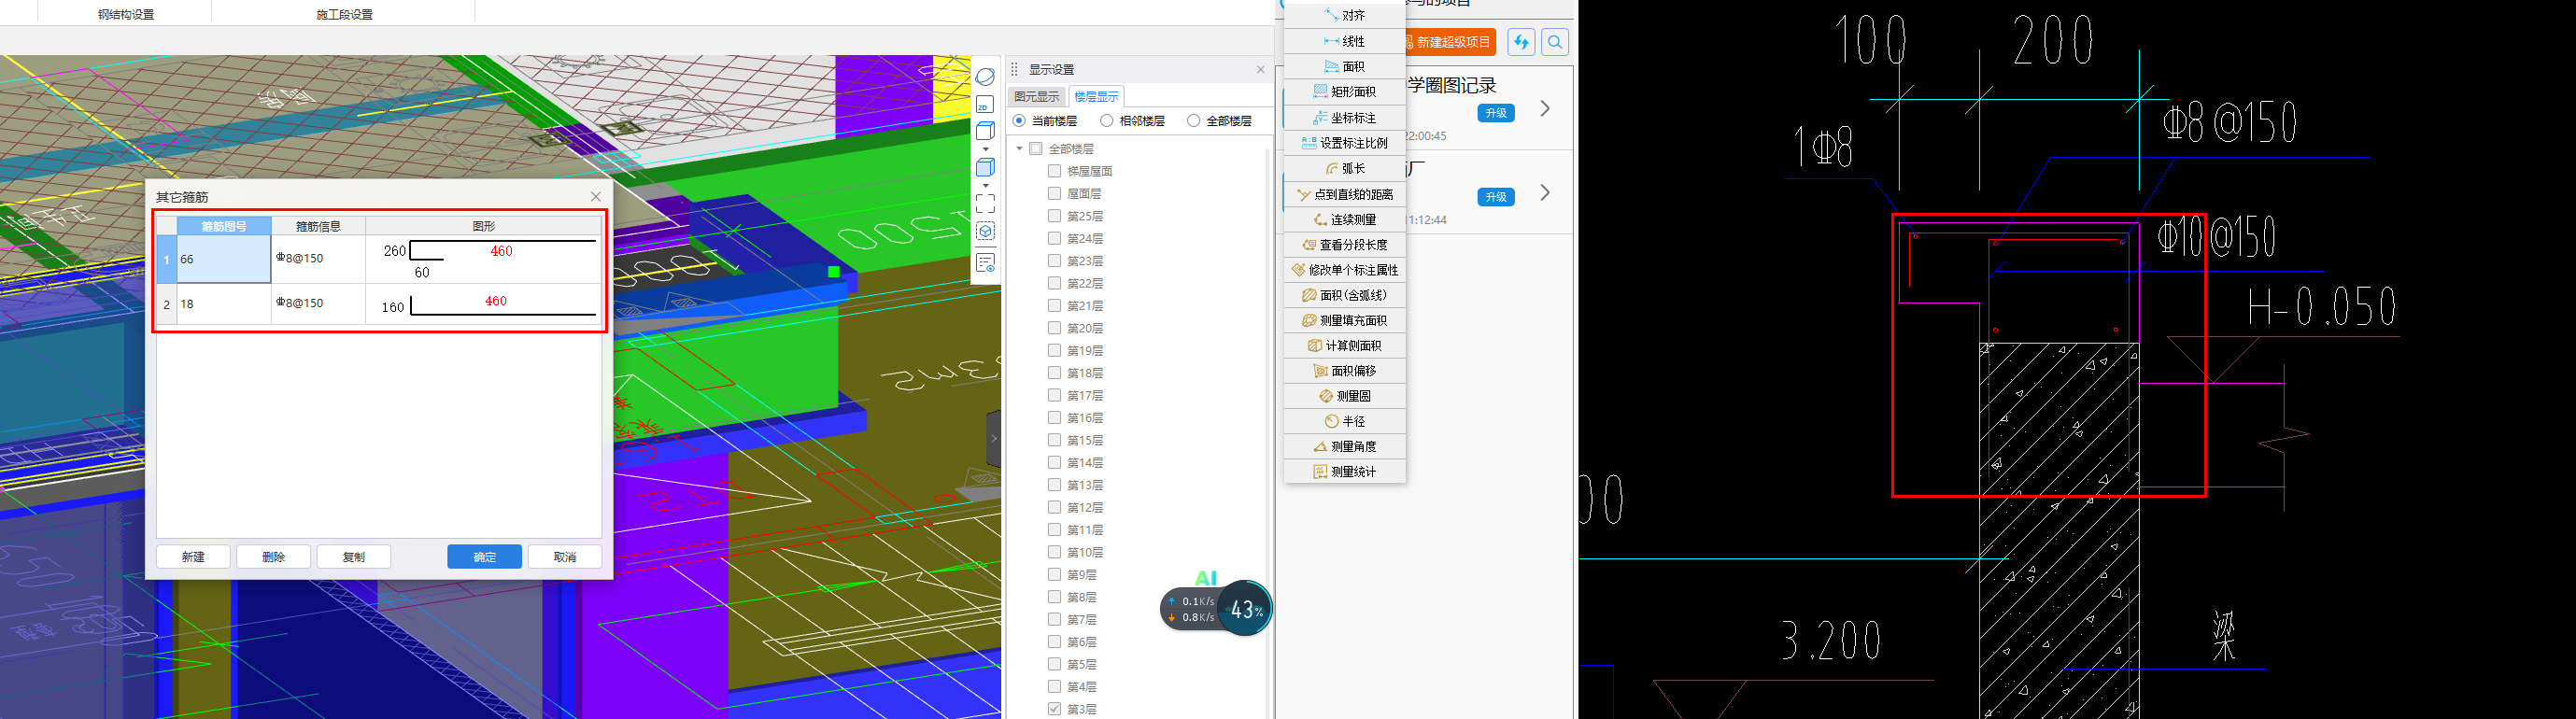Select the 箍筋图号 cell showing 66
Image resolution: width=2576 pixels, height=719 pixels.
[x=224, y=259]
